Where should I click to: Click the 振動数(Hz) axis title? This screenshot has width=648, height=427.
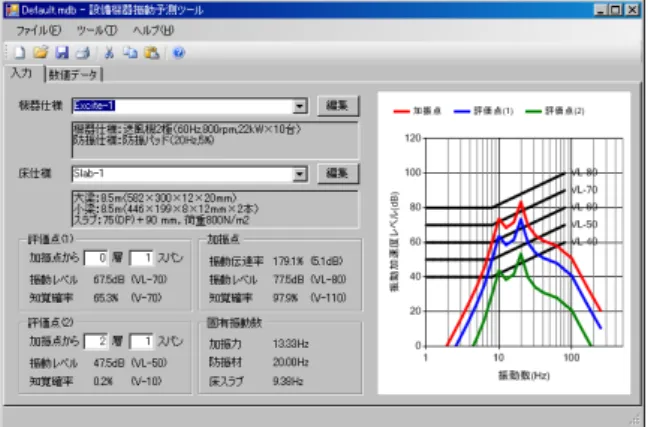(x=524, y=375)
